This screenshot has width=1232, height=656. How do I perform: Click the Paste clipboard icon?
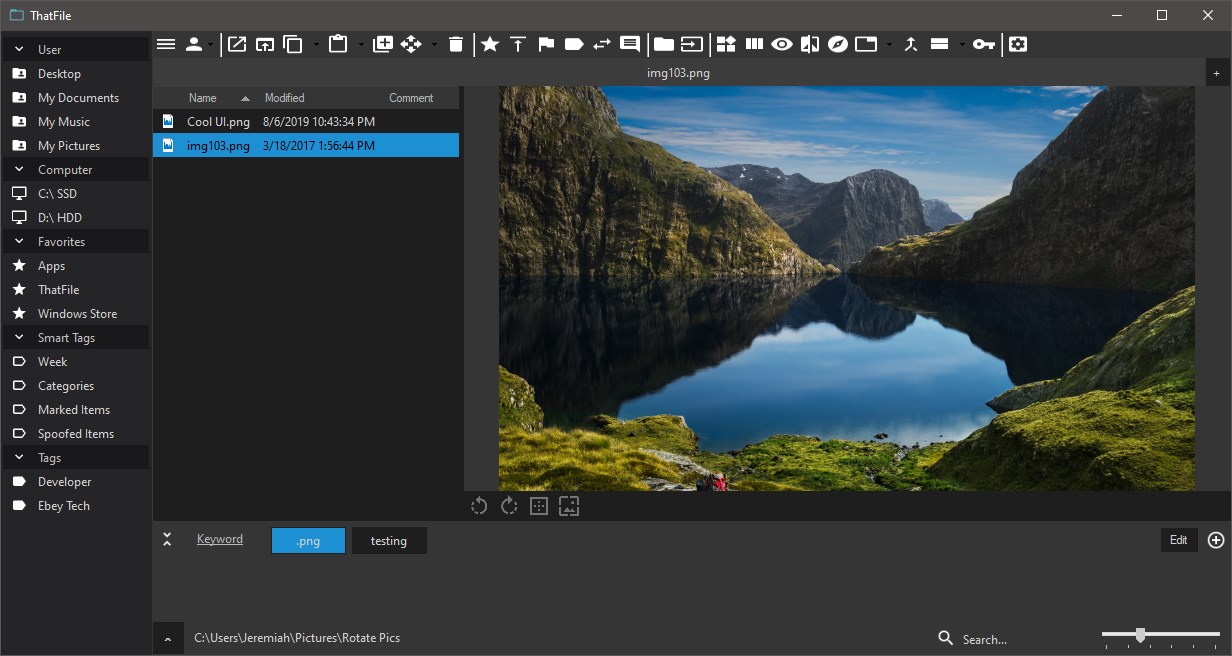tap(338, 44)
